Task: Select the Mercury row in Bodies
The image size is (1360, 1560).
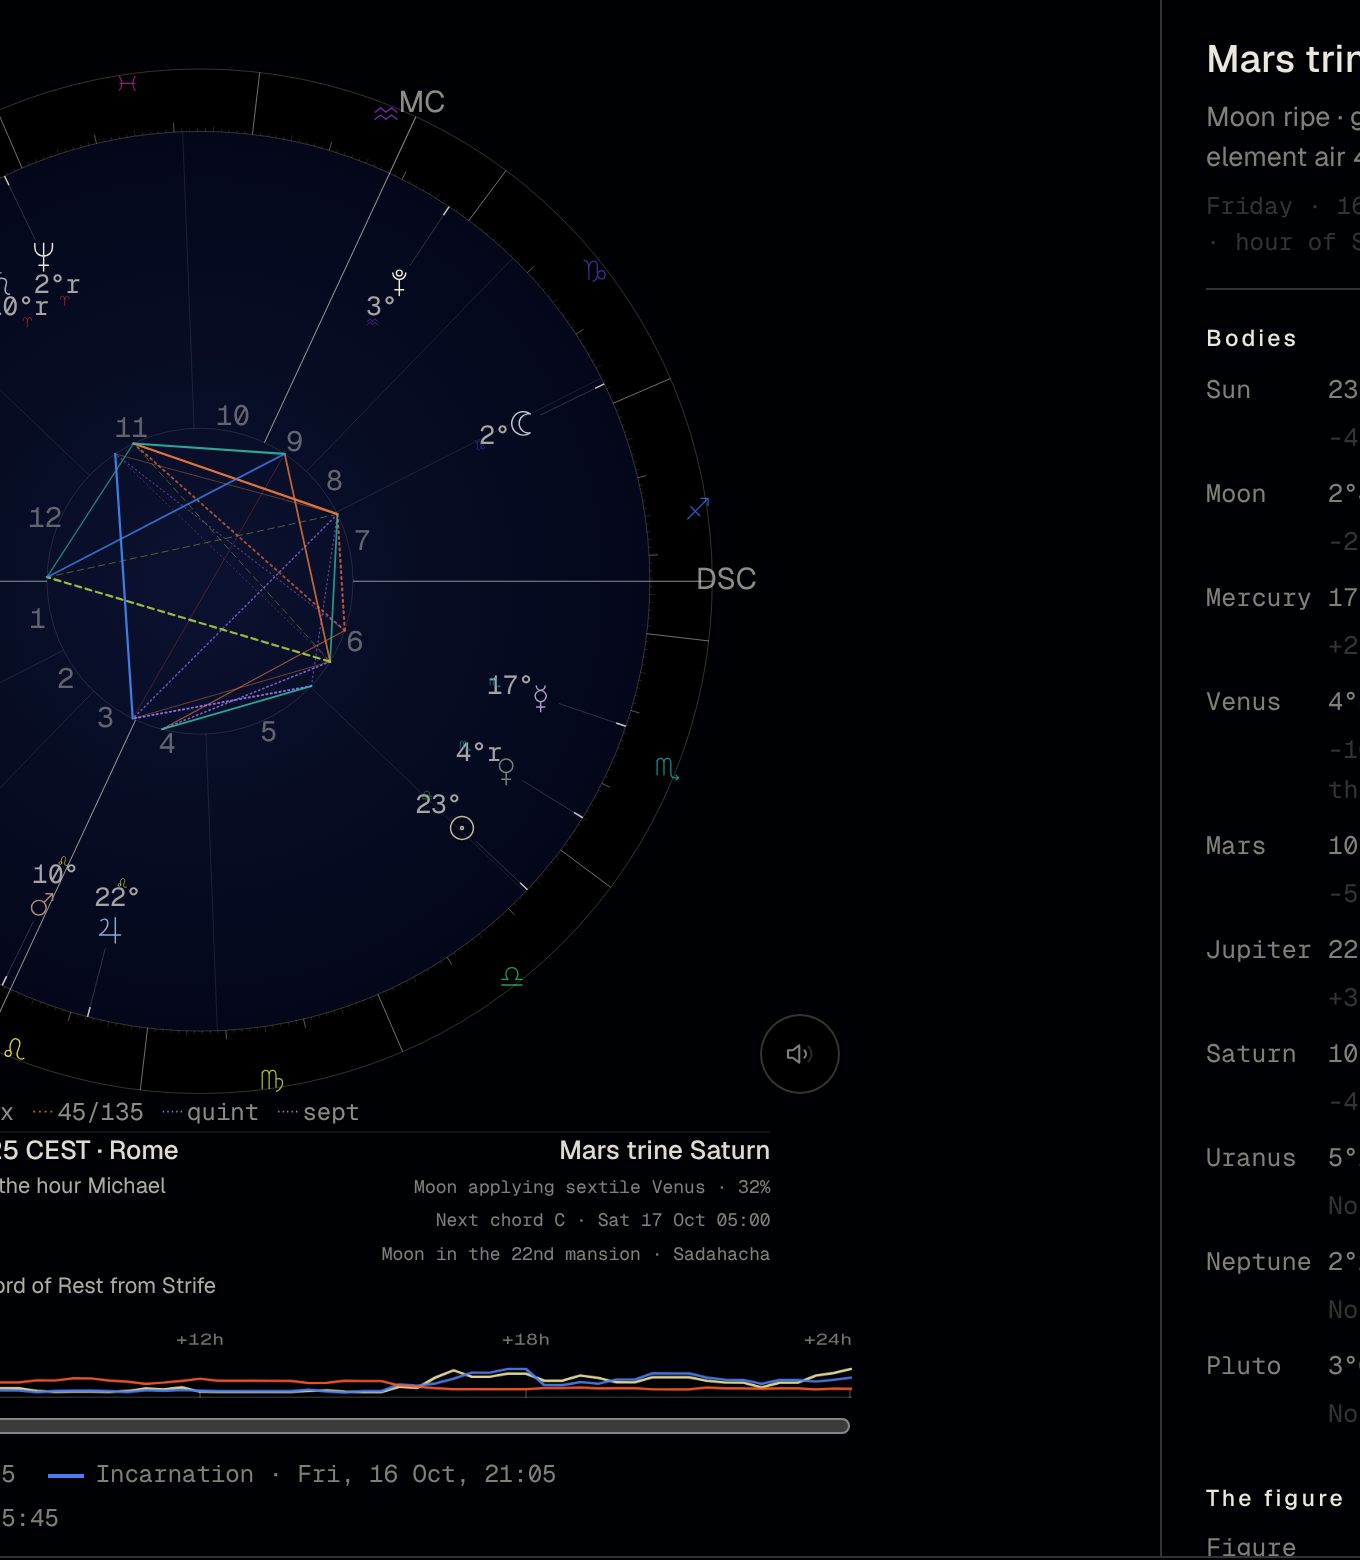Action: (1283, 620)
